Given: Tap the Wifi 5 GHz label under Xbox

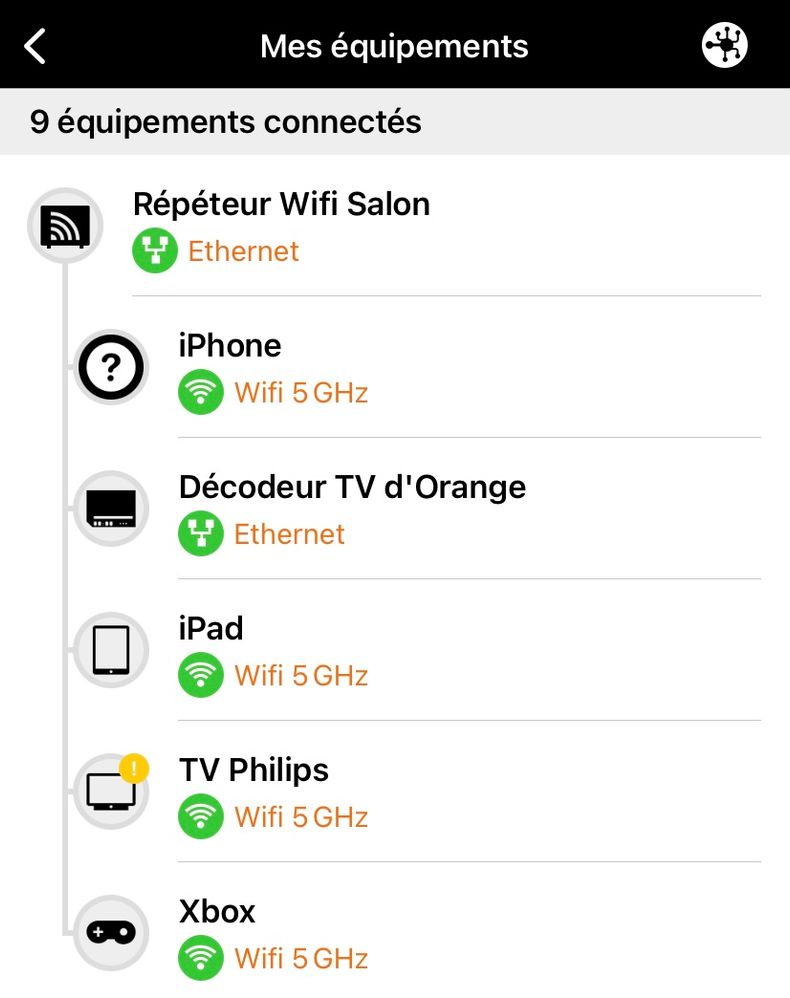Looking at the screenshot, I should (x=301, y=959).
